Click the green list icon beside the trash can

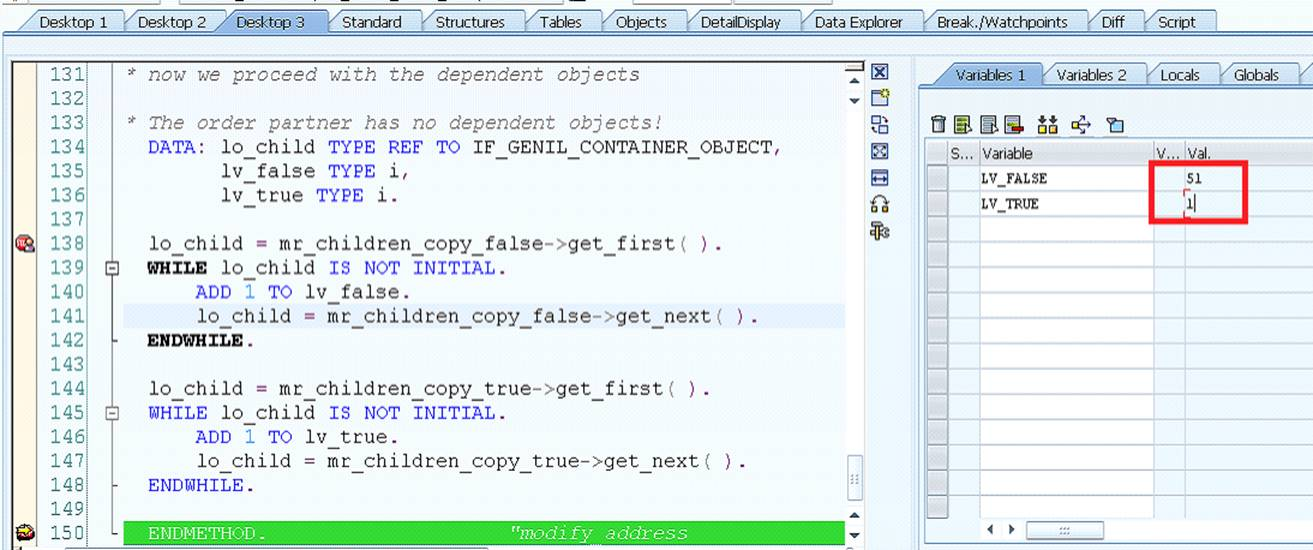coord(963,125)
